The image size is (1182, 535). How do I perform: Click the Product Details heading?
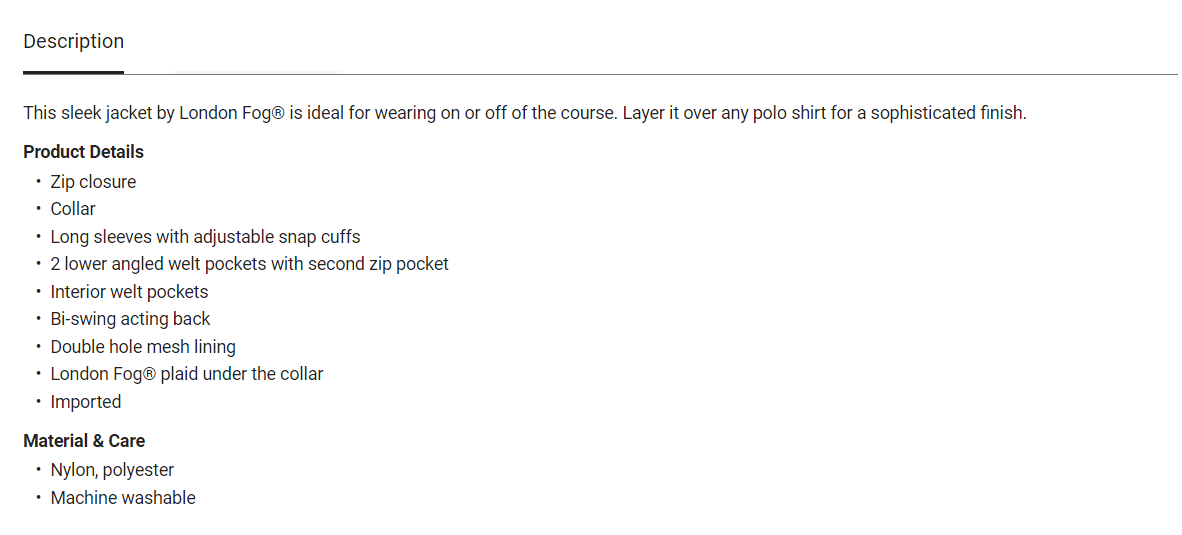[84, 152]
